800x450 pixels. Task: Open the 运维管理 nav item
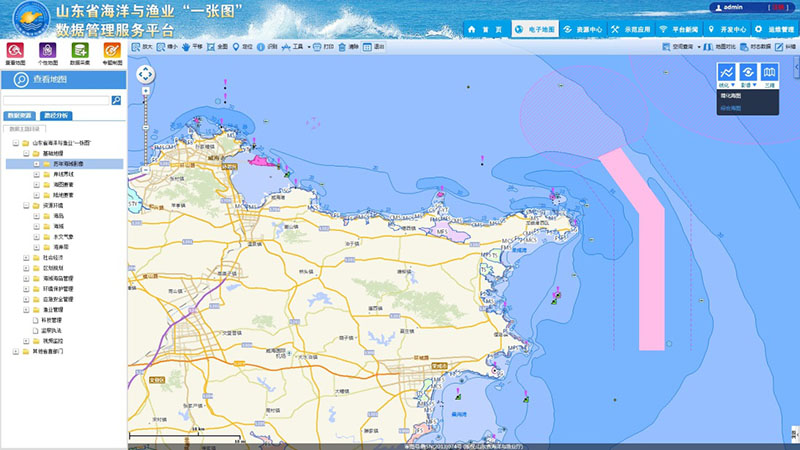point(774,30)
